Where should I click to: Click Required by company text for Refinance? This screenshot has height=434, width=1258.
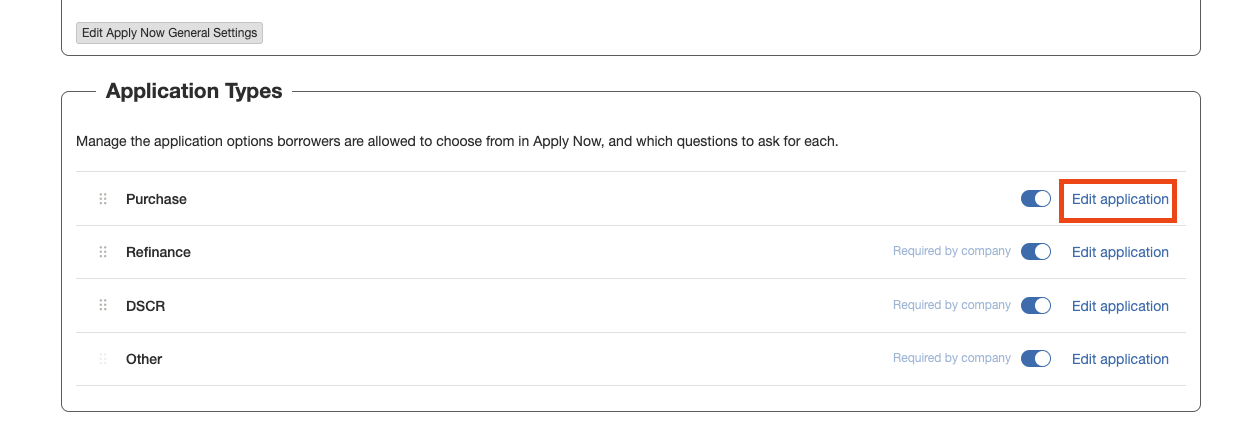[x=951, y=251]
